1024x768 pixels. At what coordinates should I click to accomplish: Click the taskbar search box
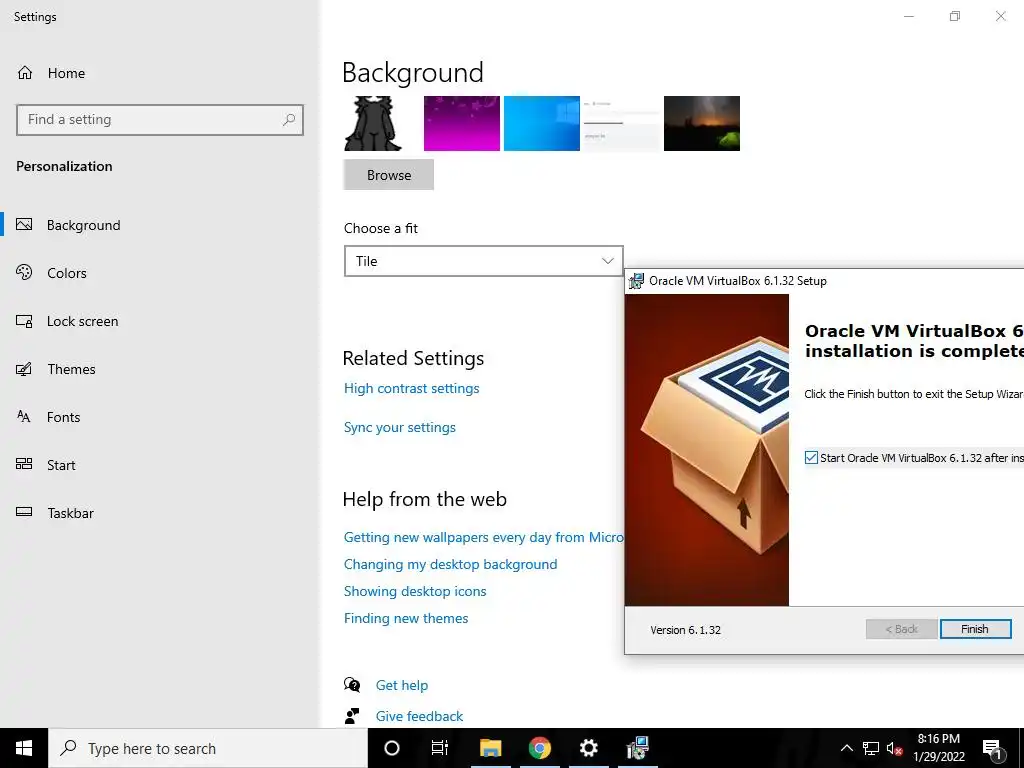coord(208,748)
